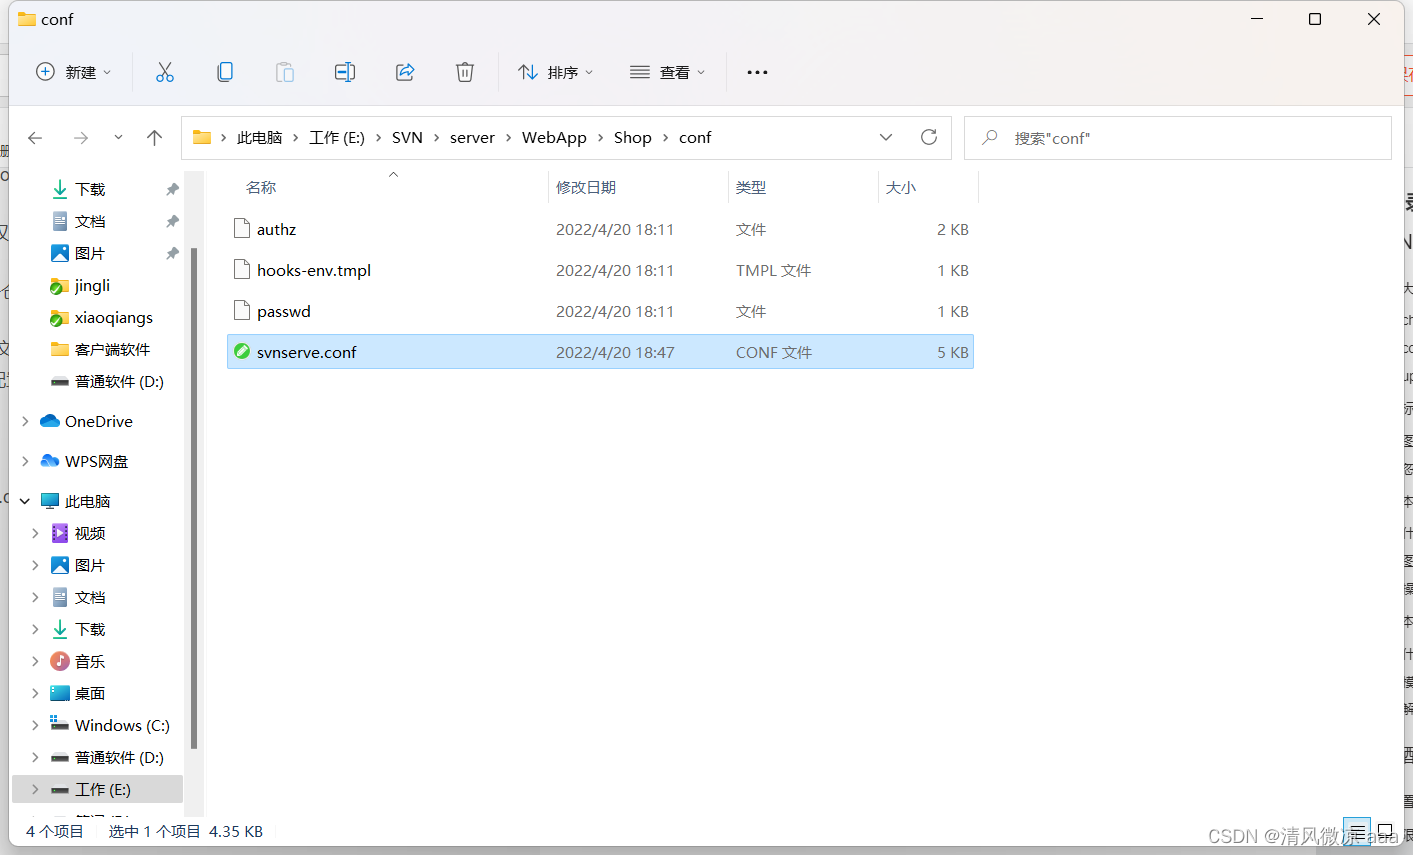The image size is (1413, 855).
Task: Select the svnserve.conf file name
Action: coord(307,352)
